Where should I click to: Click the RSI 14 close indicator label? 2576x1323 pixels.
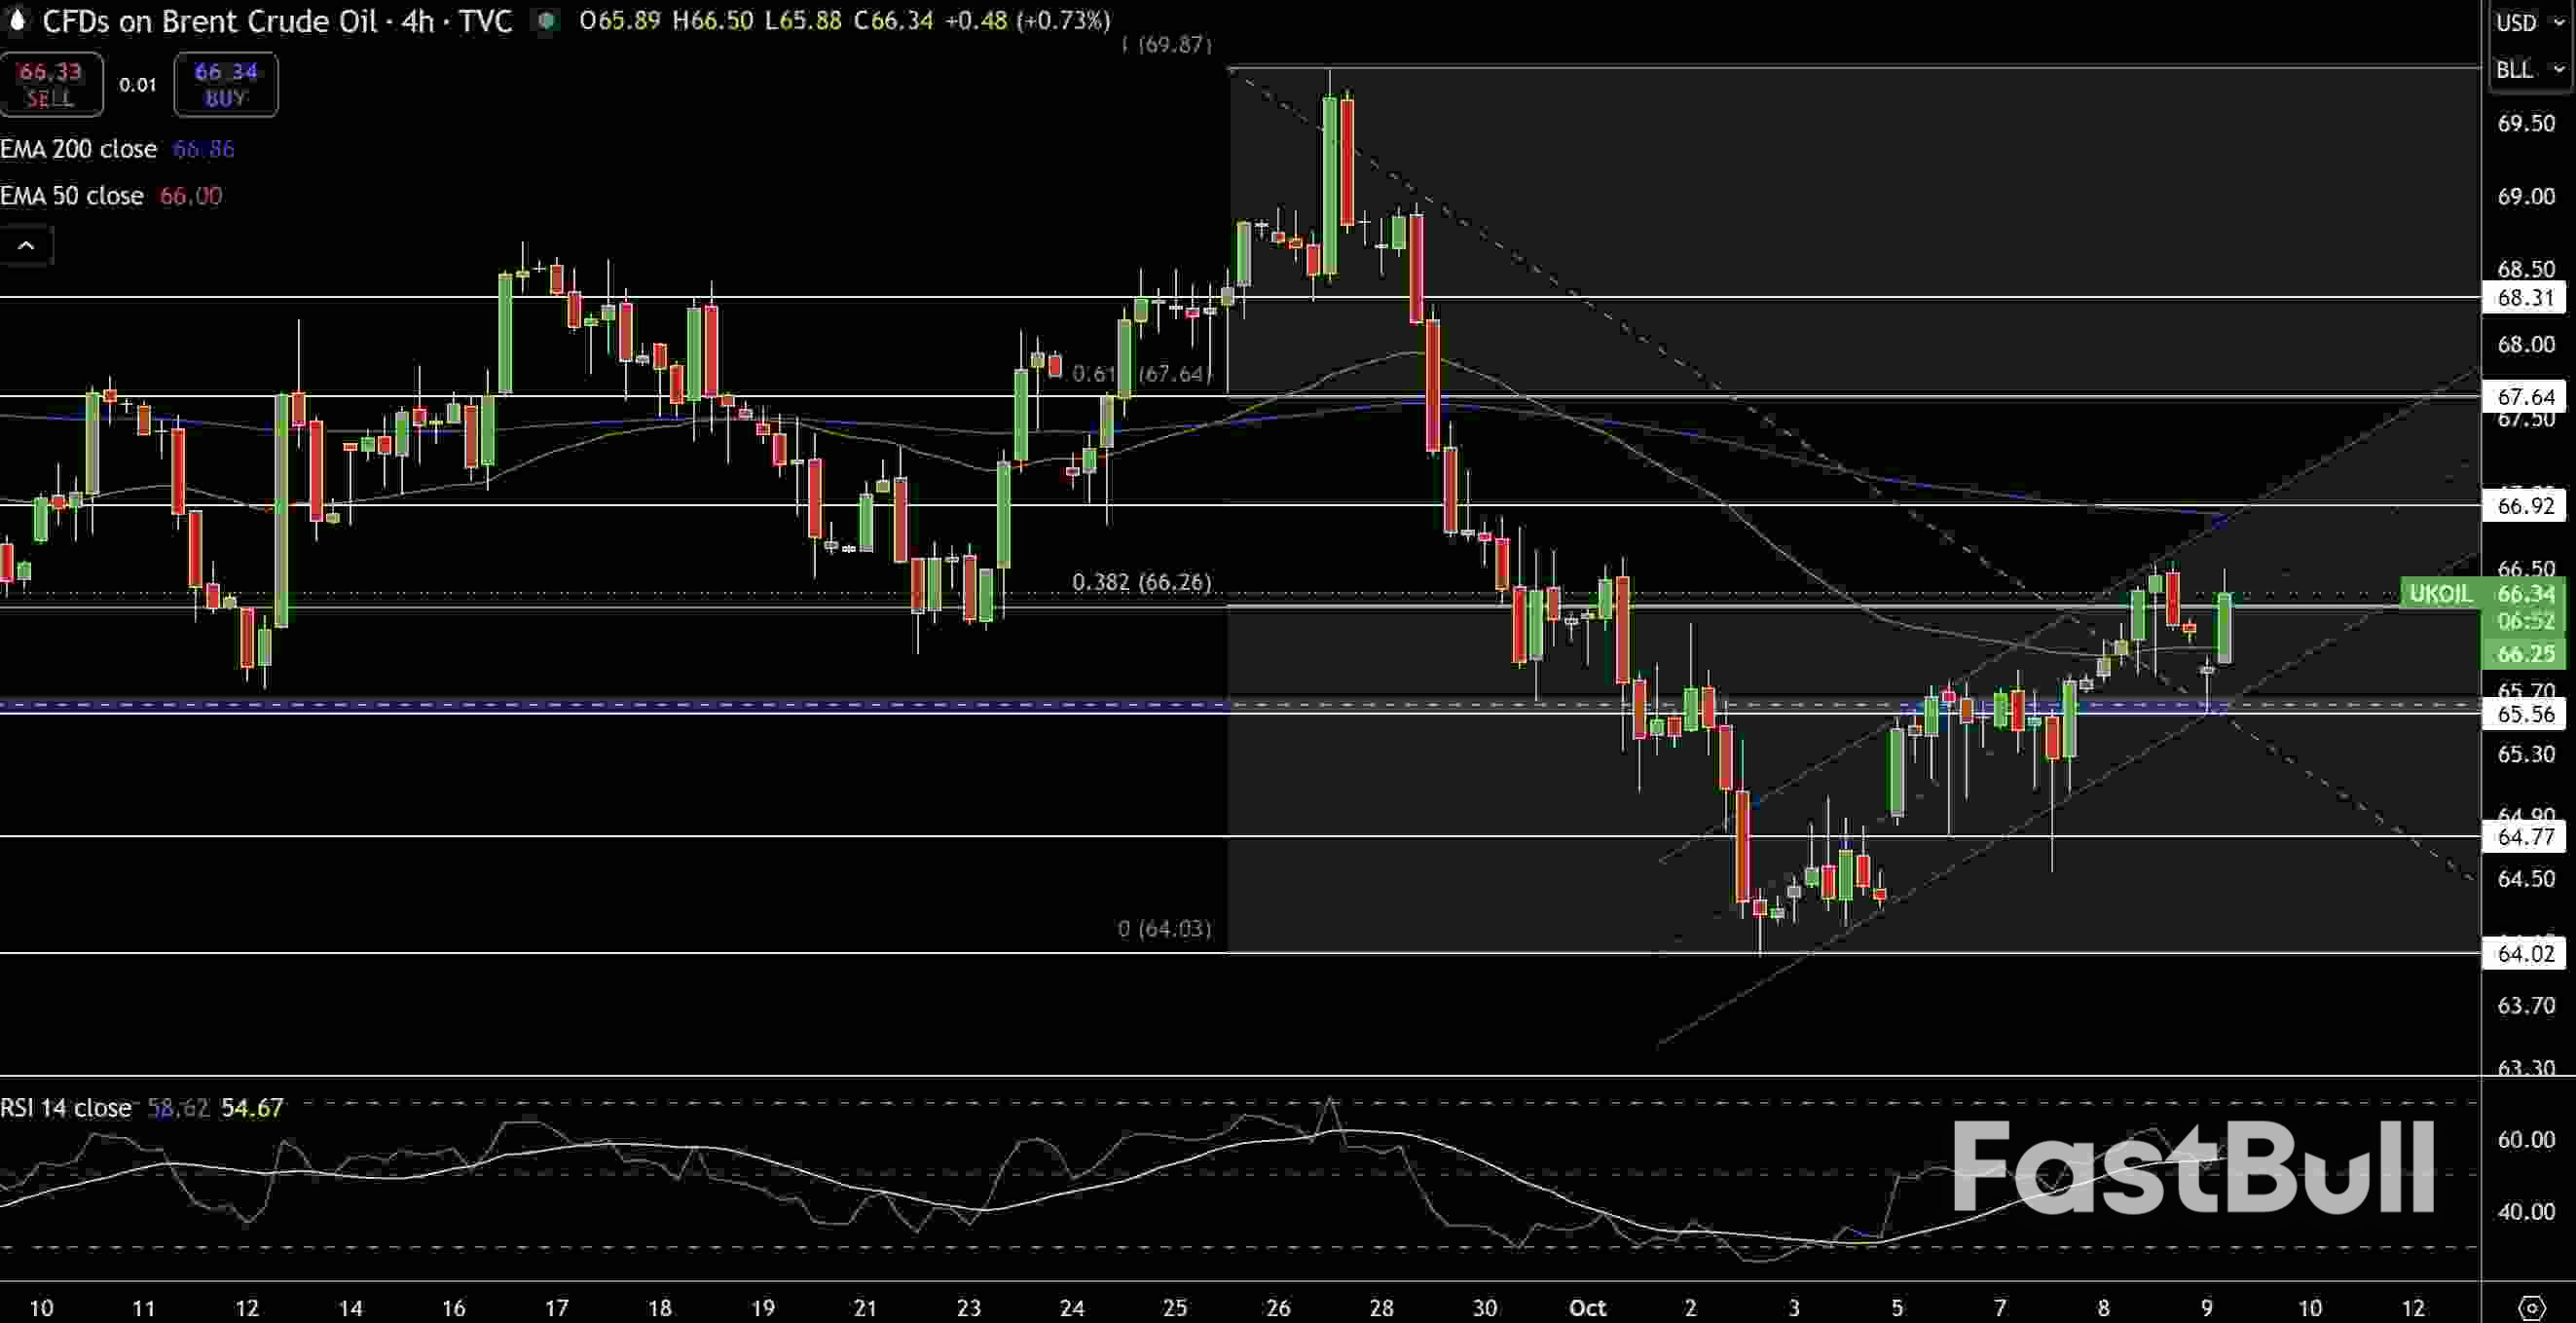(66, 1107)
